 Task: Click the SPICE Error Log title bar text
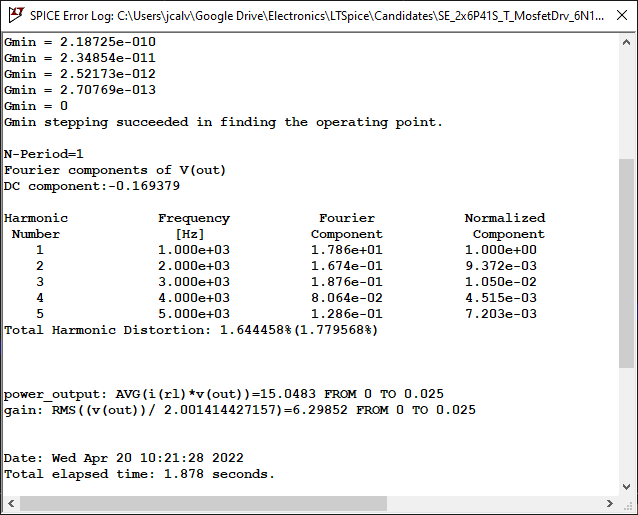tap(317, 16)
